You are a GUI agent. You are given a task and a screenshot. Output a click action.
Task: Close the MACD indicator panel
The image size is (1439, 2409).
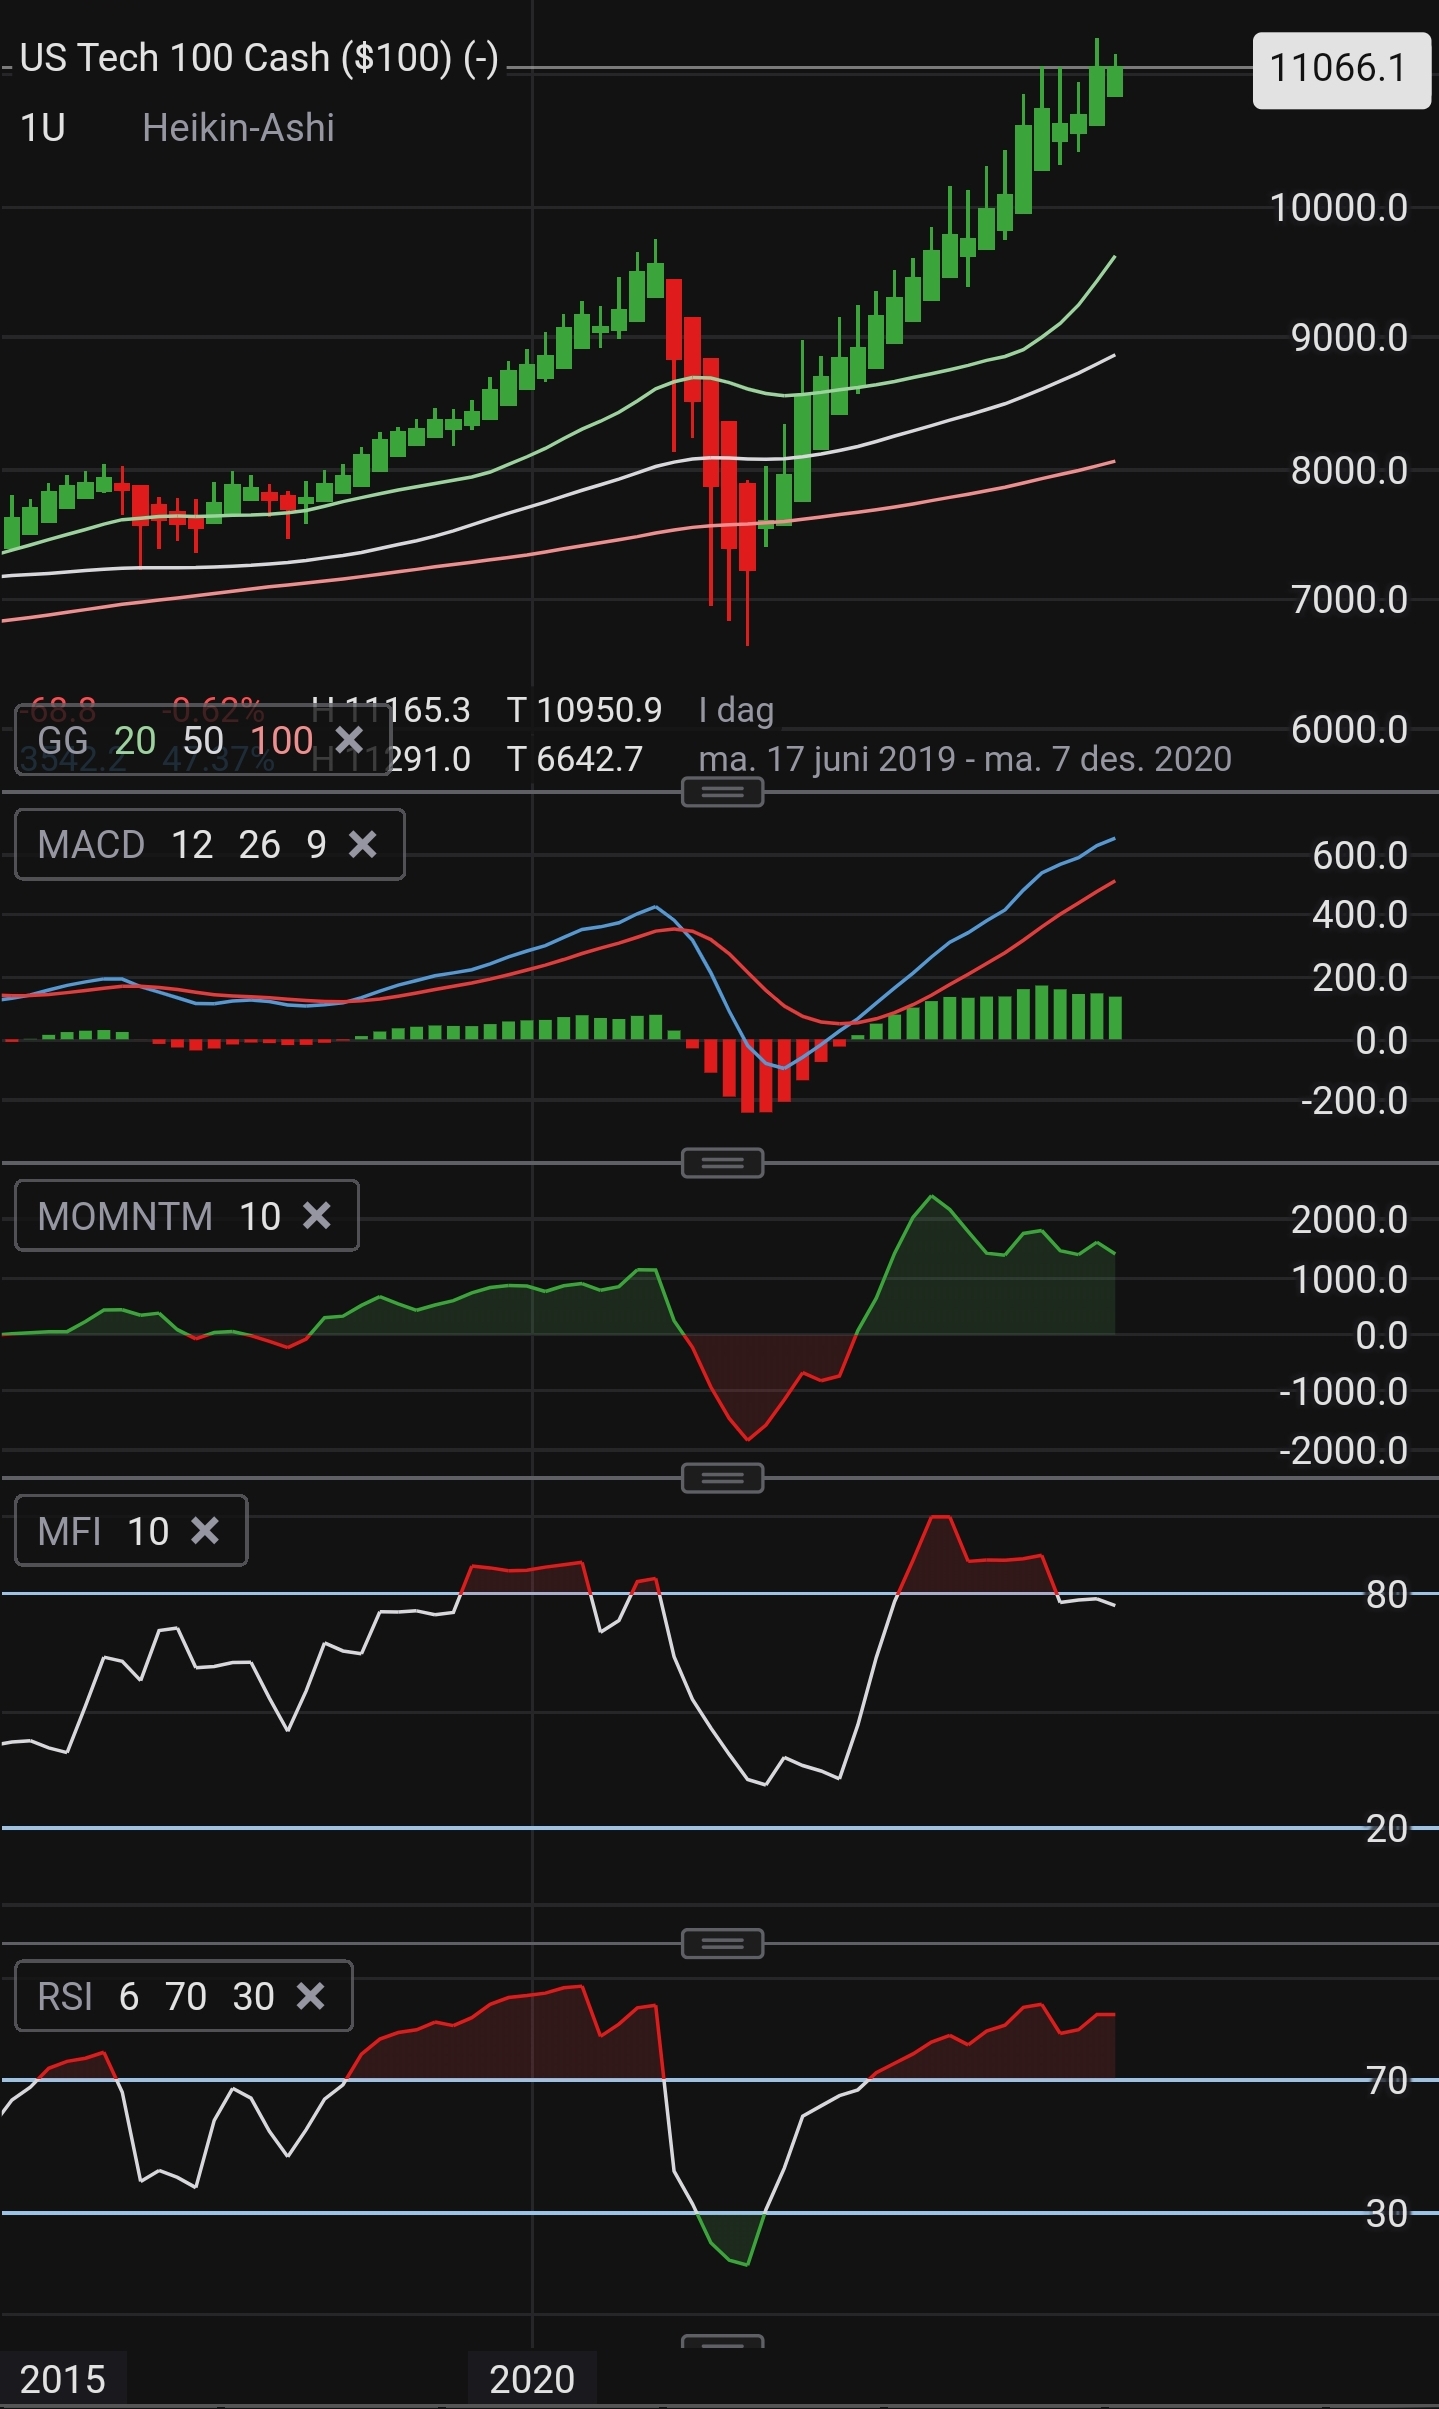363,845
